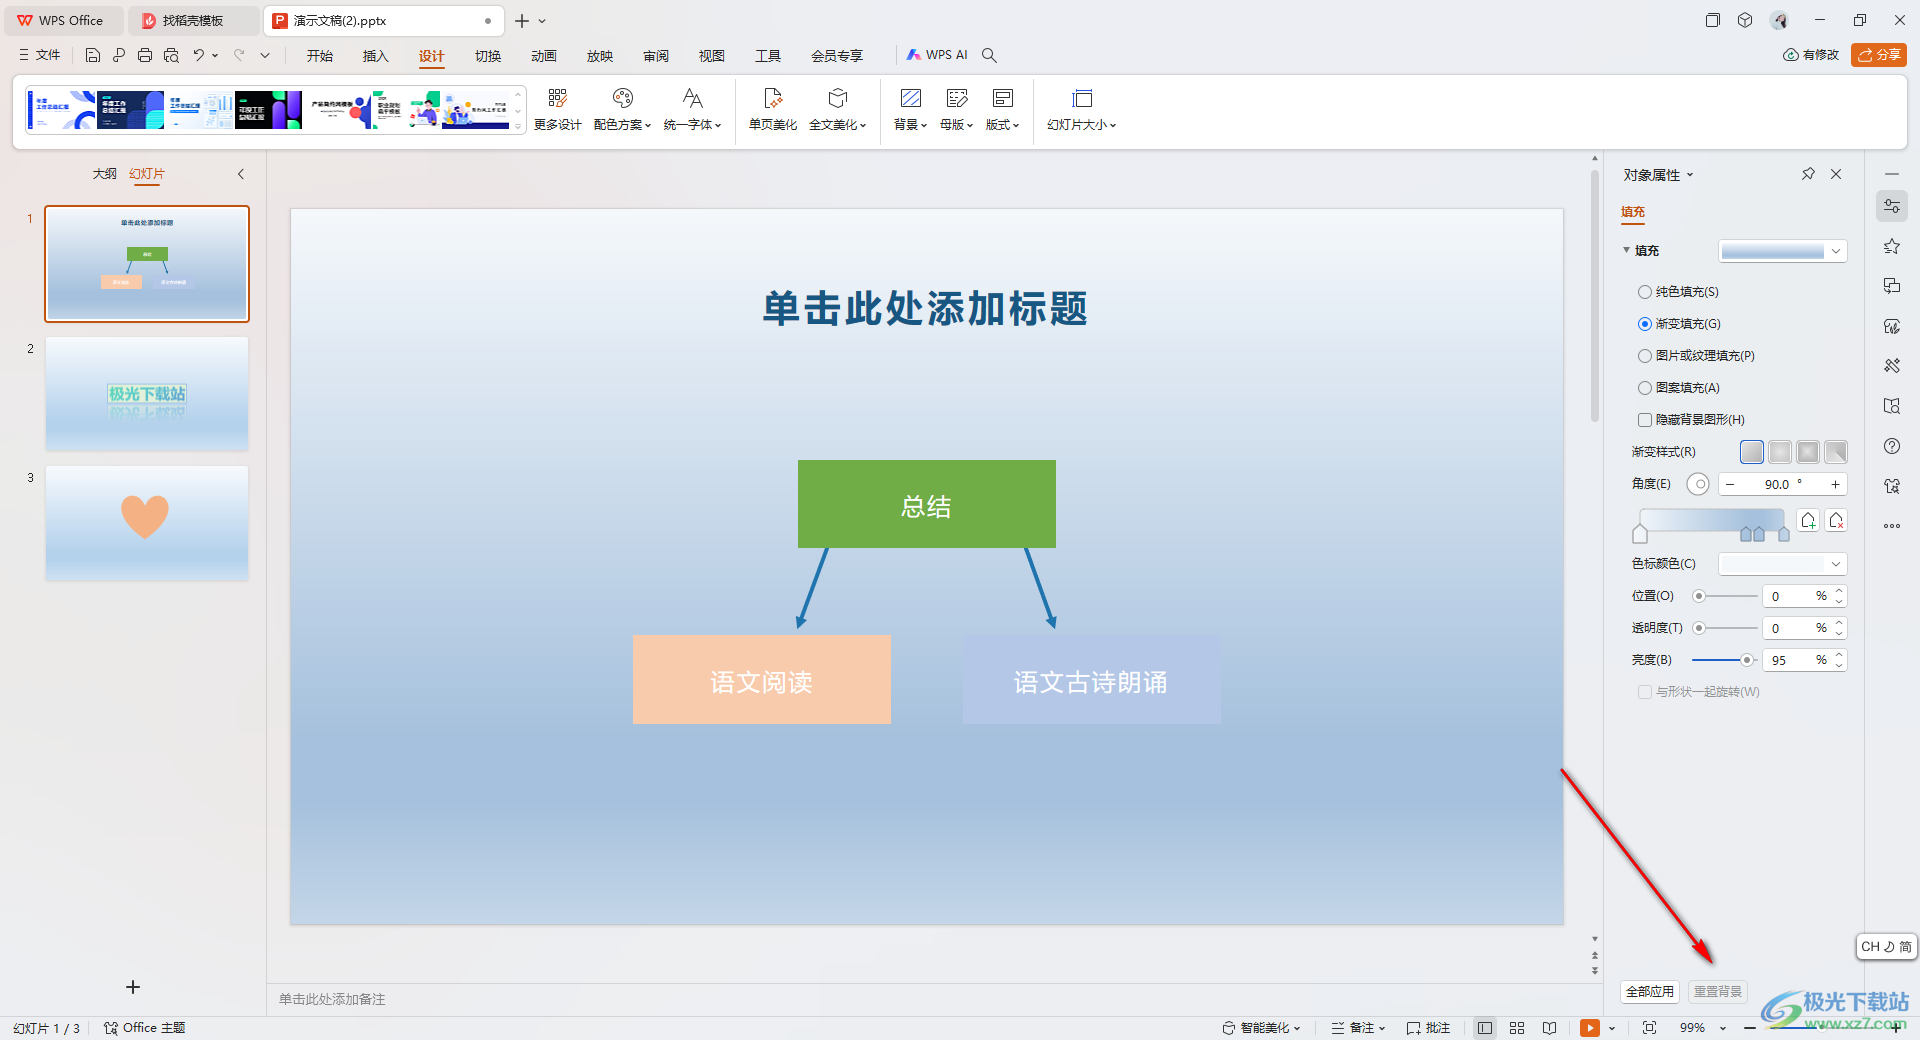Image resolution: width=1920 pixels, height=1040 pixels.
Task: Click the Print icon
Action: tap(145, 55)
